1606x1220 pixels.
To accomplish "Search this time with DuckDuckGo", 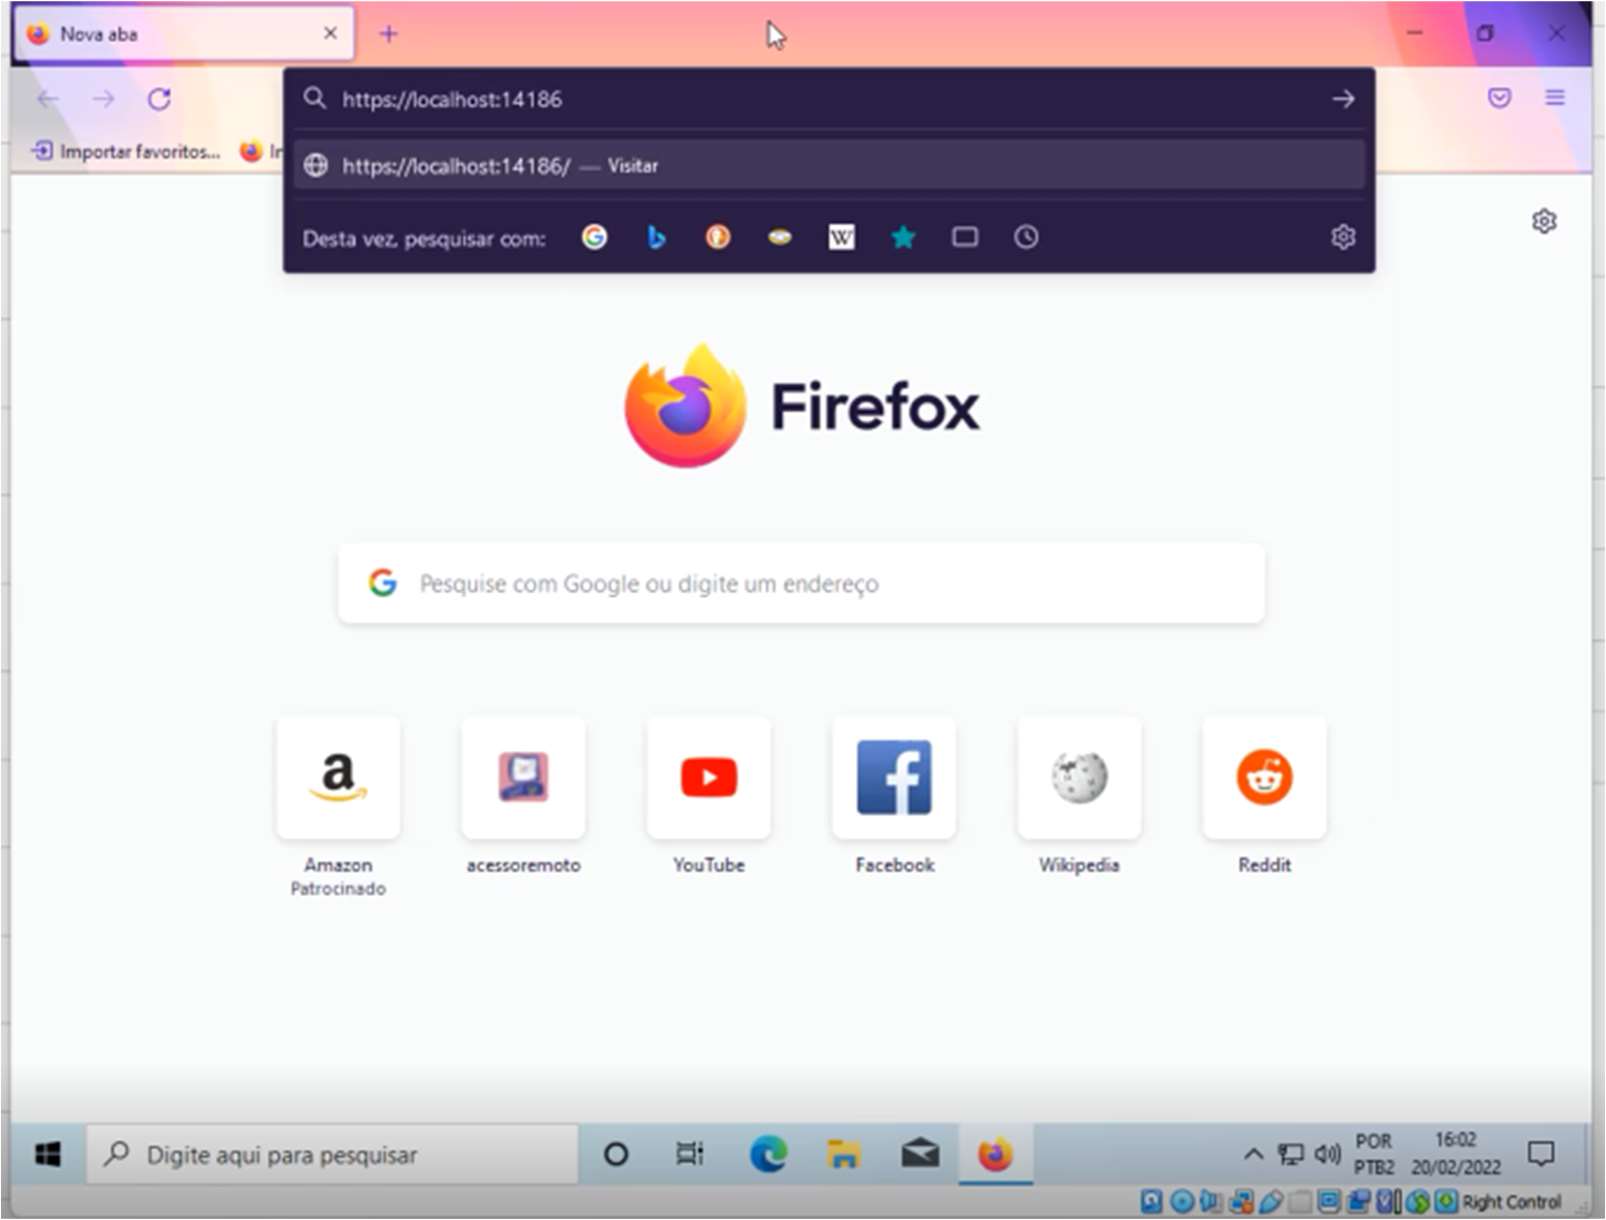I will (x=718, y=237).
